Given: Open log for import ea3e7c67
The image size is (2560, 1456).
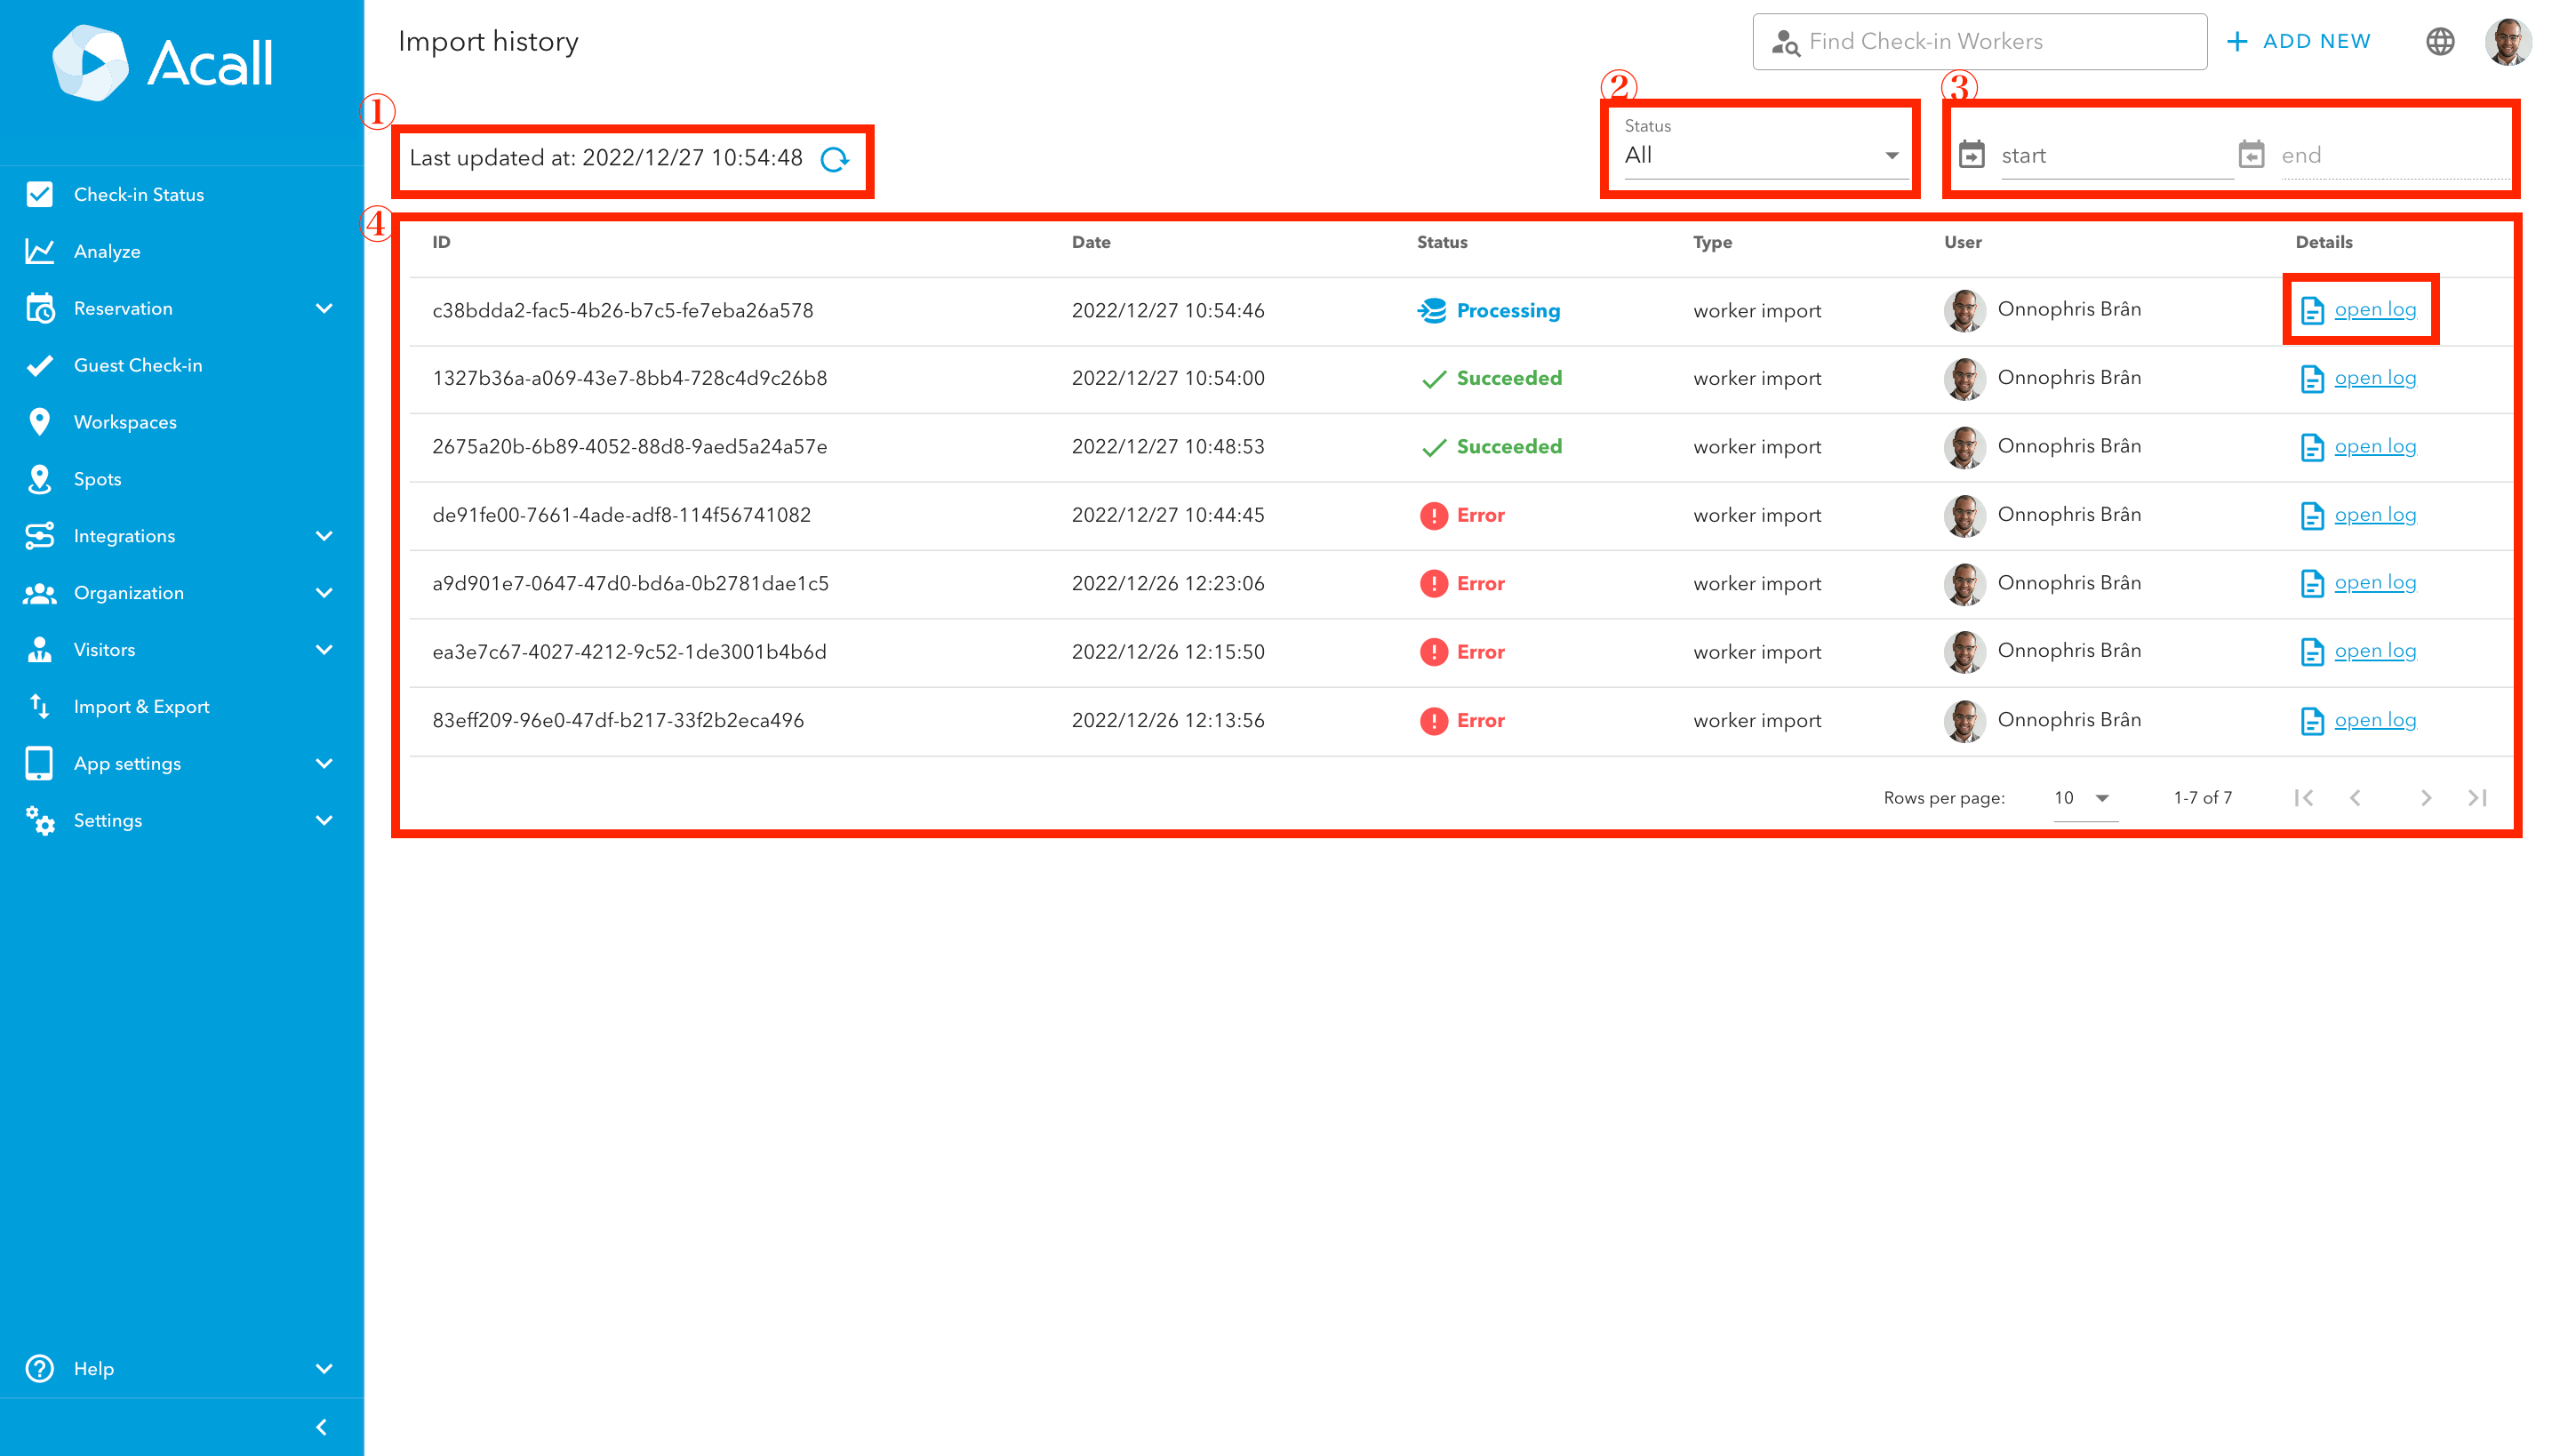Looking at the screenshot, I should click(2375, 651).
